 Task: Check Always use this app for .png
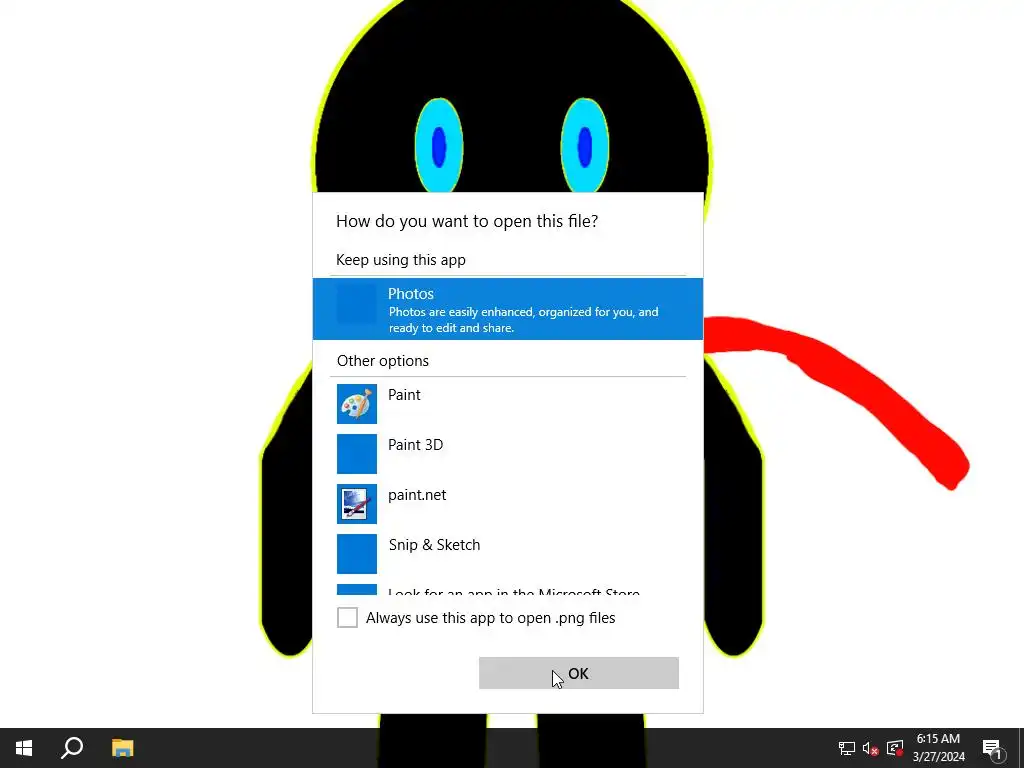click(347, 617)
